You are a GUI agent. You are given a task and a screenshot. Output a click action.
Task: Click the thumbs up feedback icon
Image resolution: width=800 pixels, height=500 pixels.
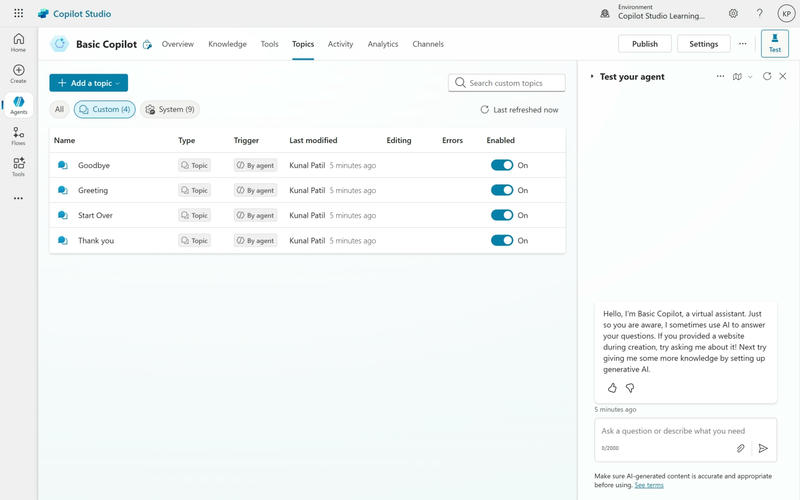[612, 388]
